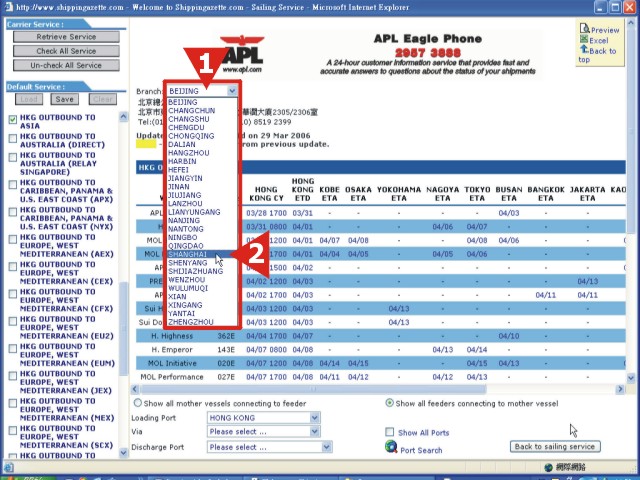The height and width of the screenshot is (480, 640).
Task: Check the Caribbean, Panama (APX) service
Action: pyautogui.click(x=13, y=185)
